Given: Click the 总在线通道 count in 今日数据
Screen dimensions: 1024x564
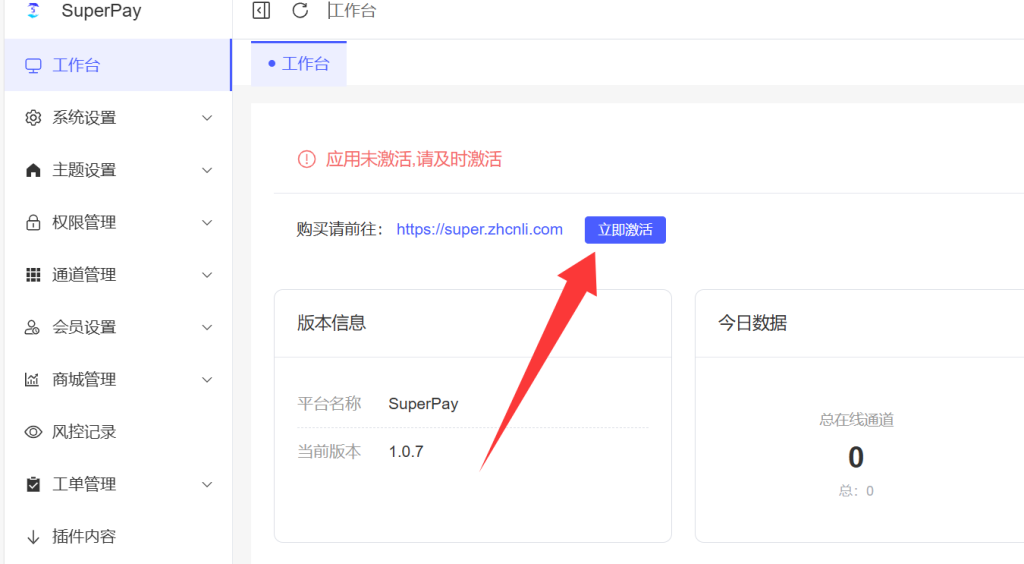Looking at the screenshot, I should point(855,457).
